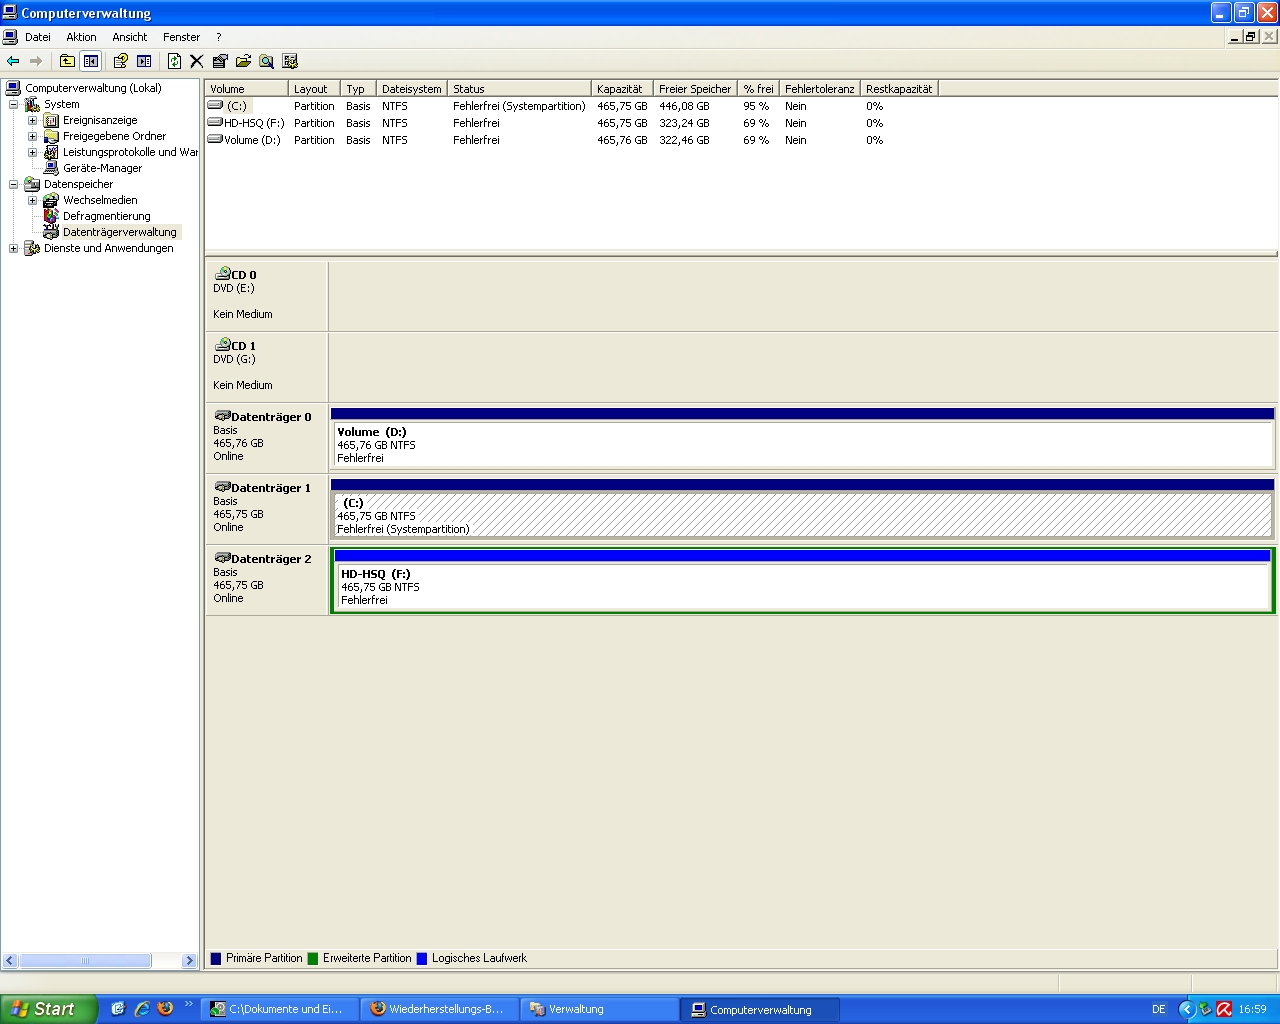Select Geräte-Manager in the tree
Image resolution: width=1280 pixels, height=1024 pixels.
[102, 168]
